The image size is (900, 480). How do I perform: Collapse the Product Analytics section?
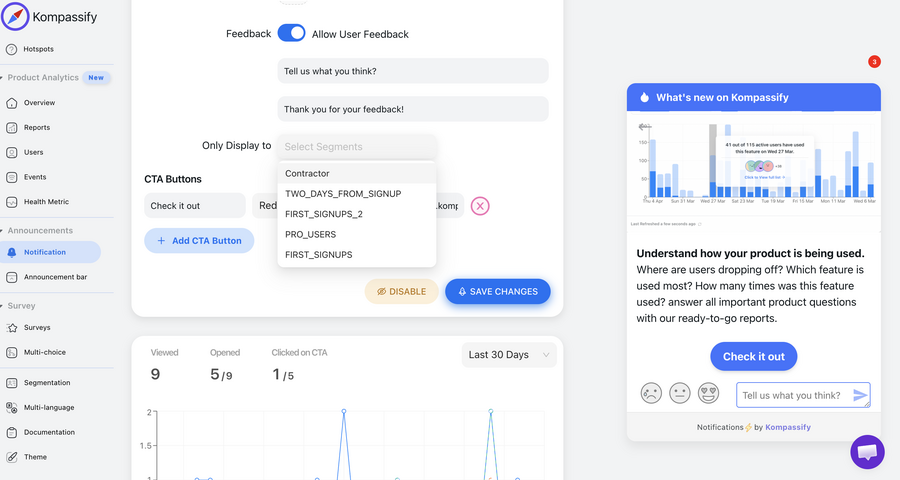tap(43, 77)
